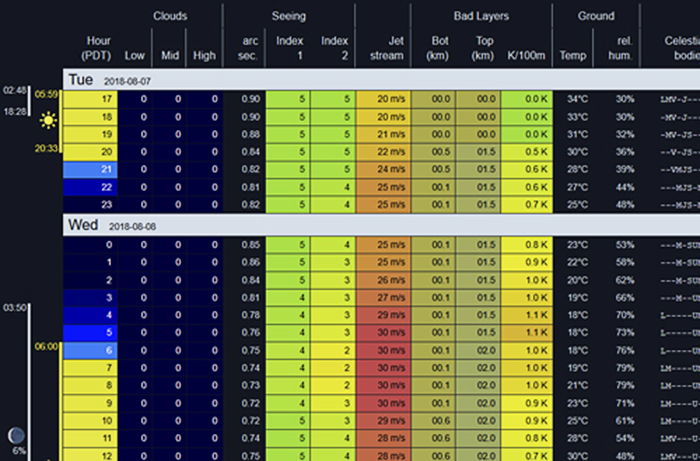Click the 6% moon illumination value
Image resolution: width=700 pixels, height=461 pixels.
(x=19, y=451)
